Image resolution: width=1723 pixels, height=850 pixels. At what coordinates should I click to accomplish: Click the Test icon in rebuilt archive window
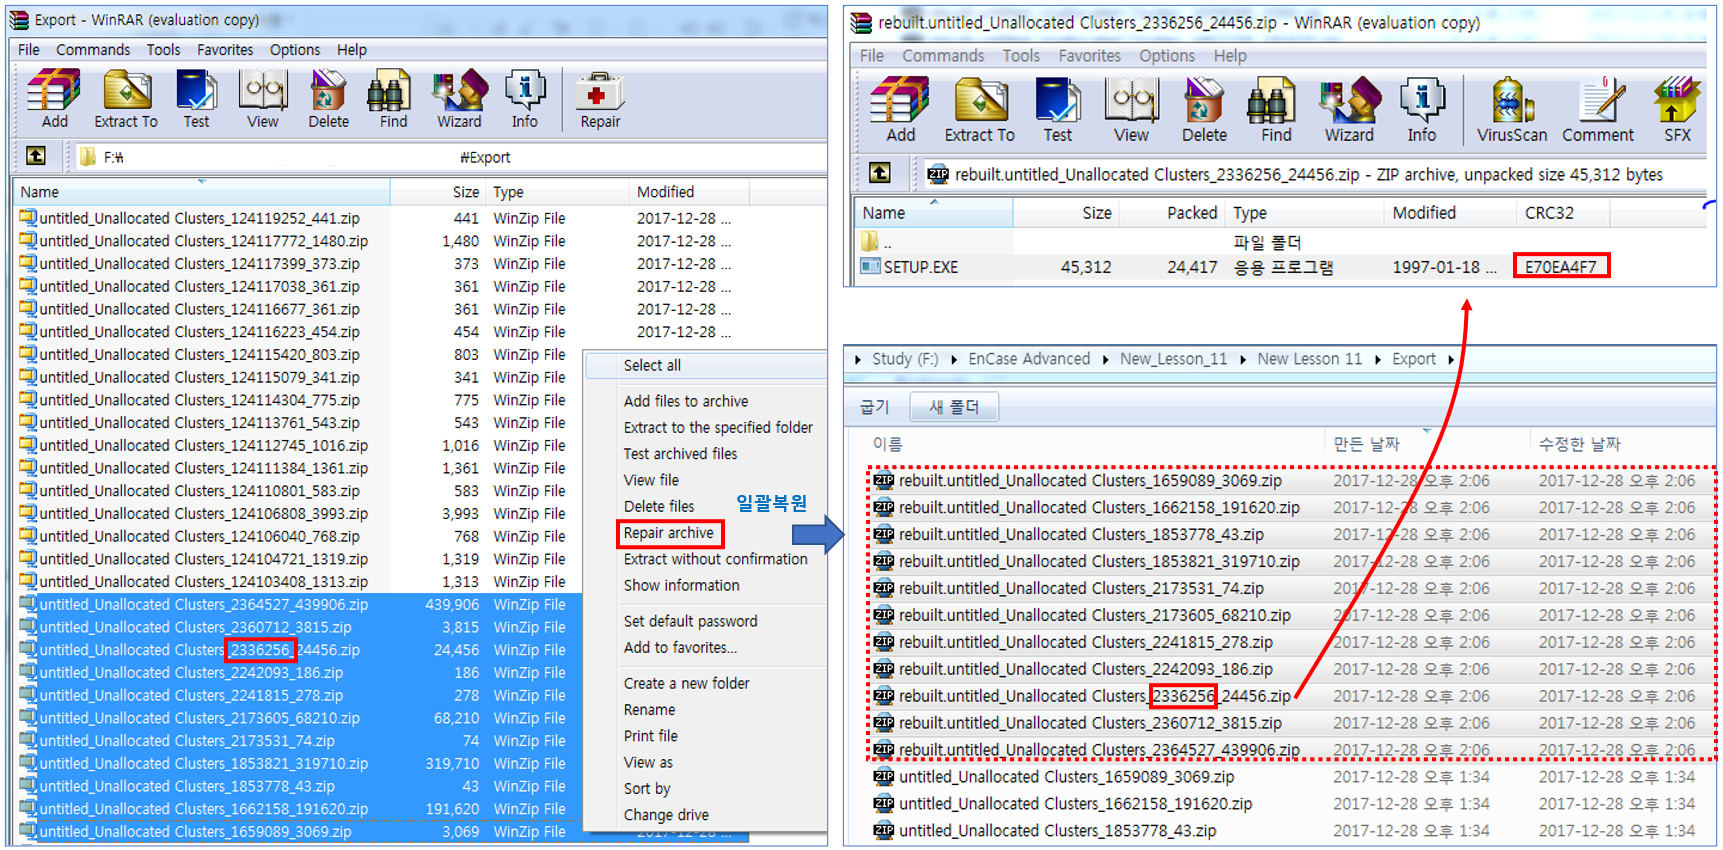tap(1058, 110)
